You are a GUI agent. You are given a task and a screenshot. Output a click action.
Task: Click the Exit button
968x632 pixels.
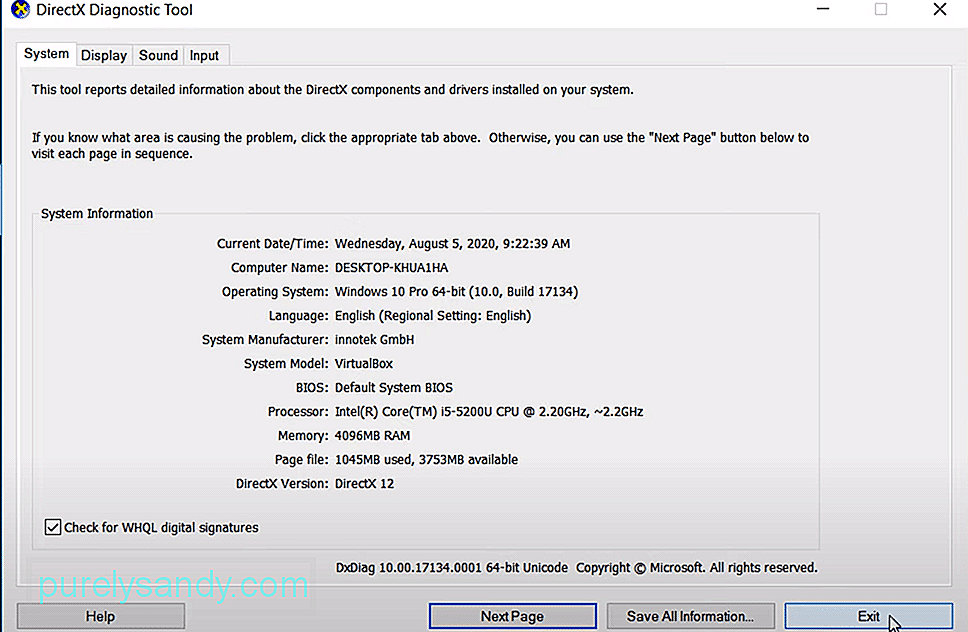pos(868,617)
